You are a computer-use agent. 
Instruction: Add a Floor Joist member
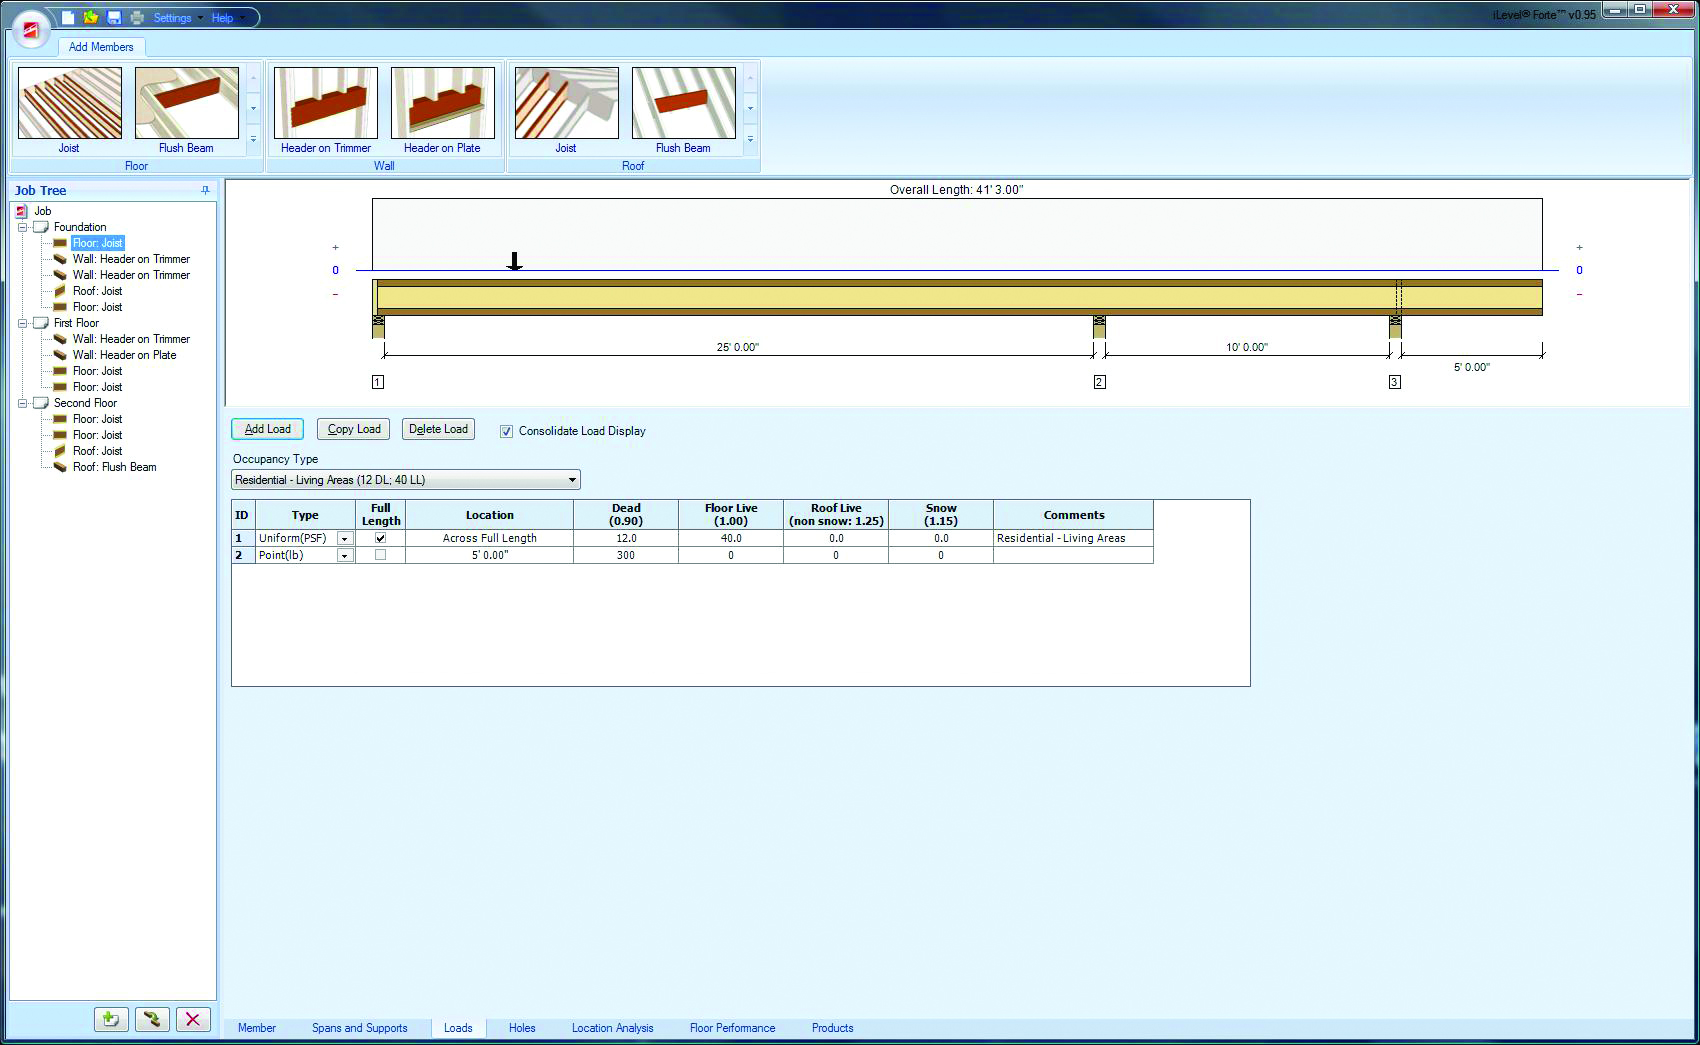(x=69, y=111)
